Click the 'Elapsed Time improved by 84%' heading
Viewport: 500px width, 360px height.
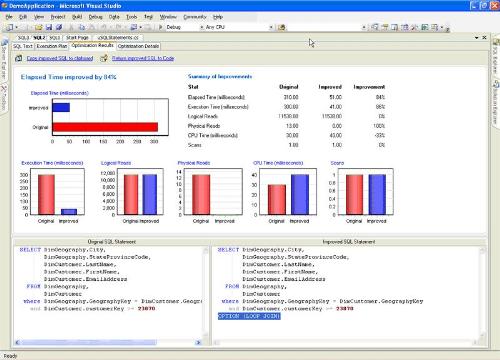tap(69, 77)
